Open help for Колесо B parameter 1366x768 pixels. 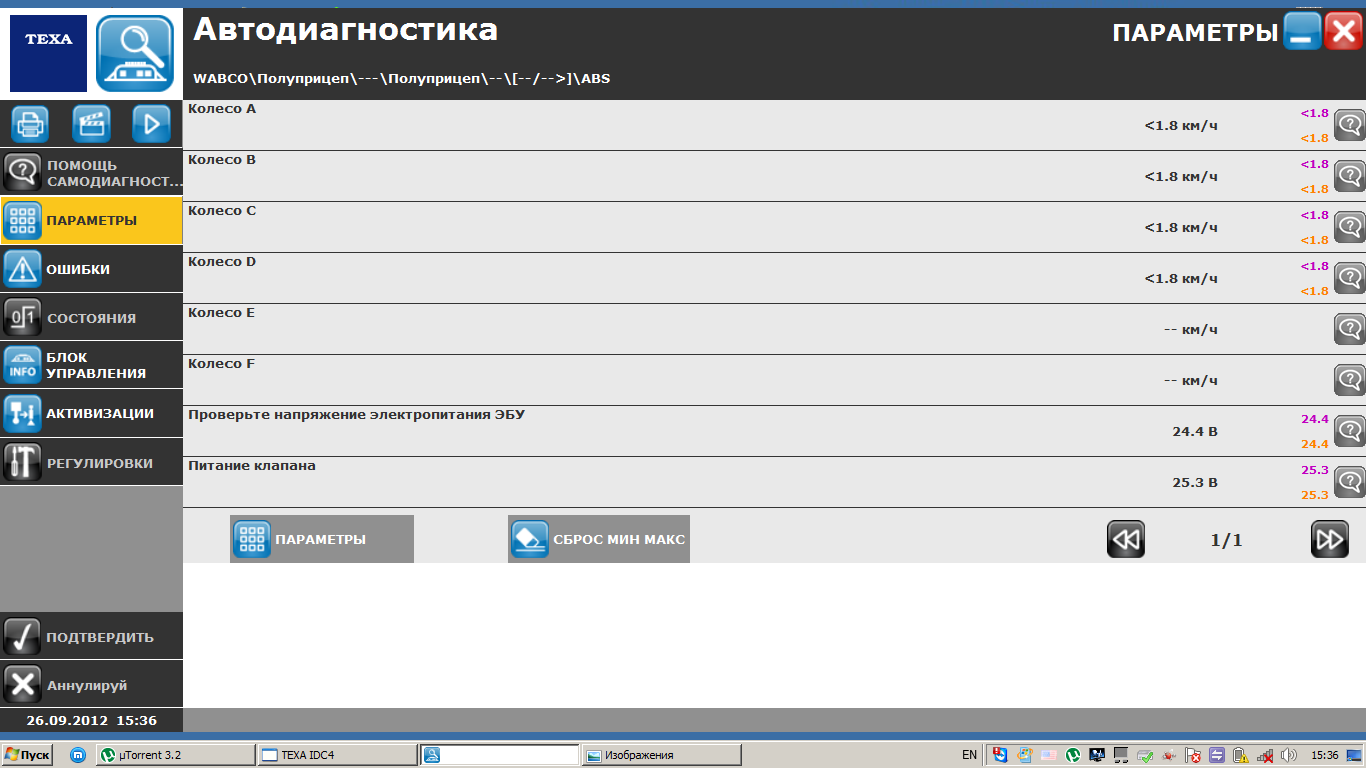[1349, 176]
